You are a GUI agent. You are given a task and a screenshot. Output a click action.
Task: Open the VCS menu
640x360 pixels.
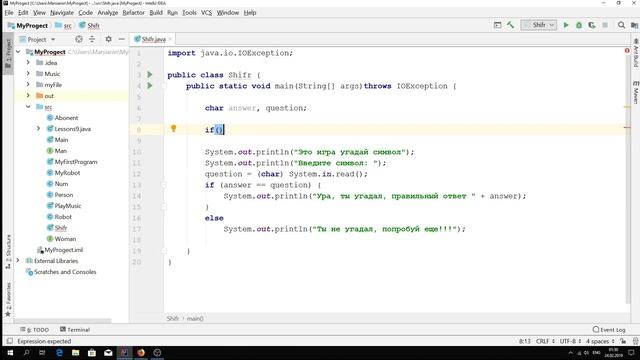coord(207,13)
